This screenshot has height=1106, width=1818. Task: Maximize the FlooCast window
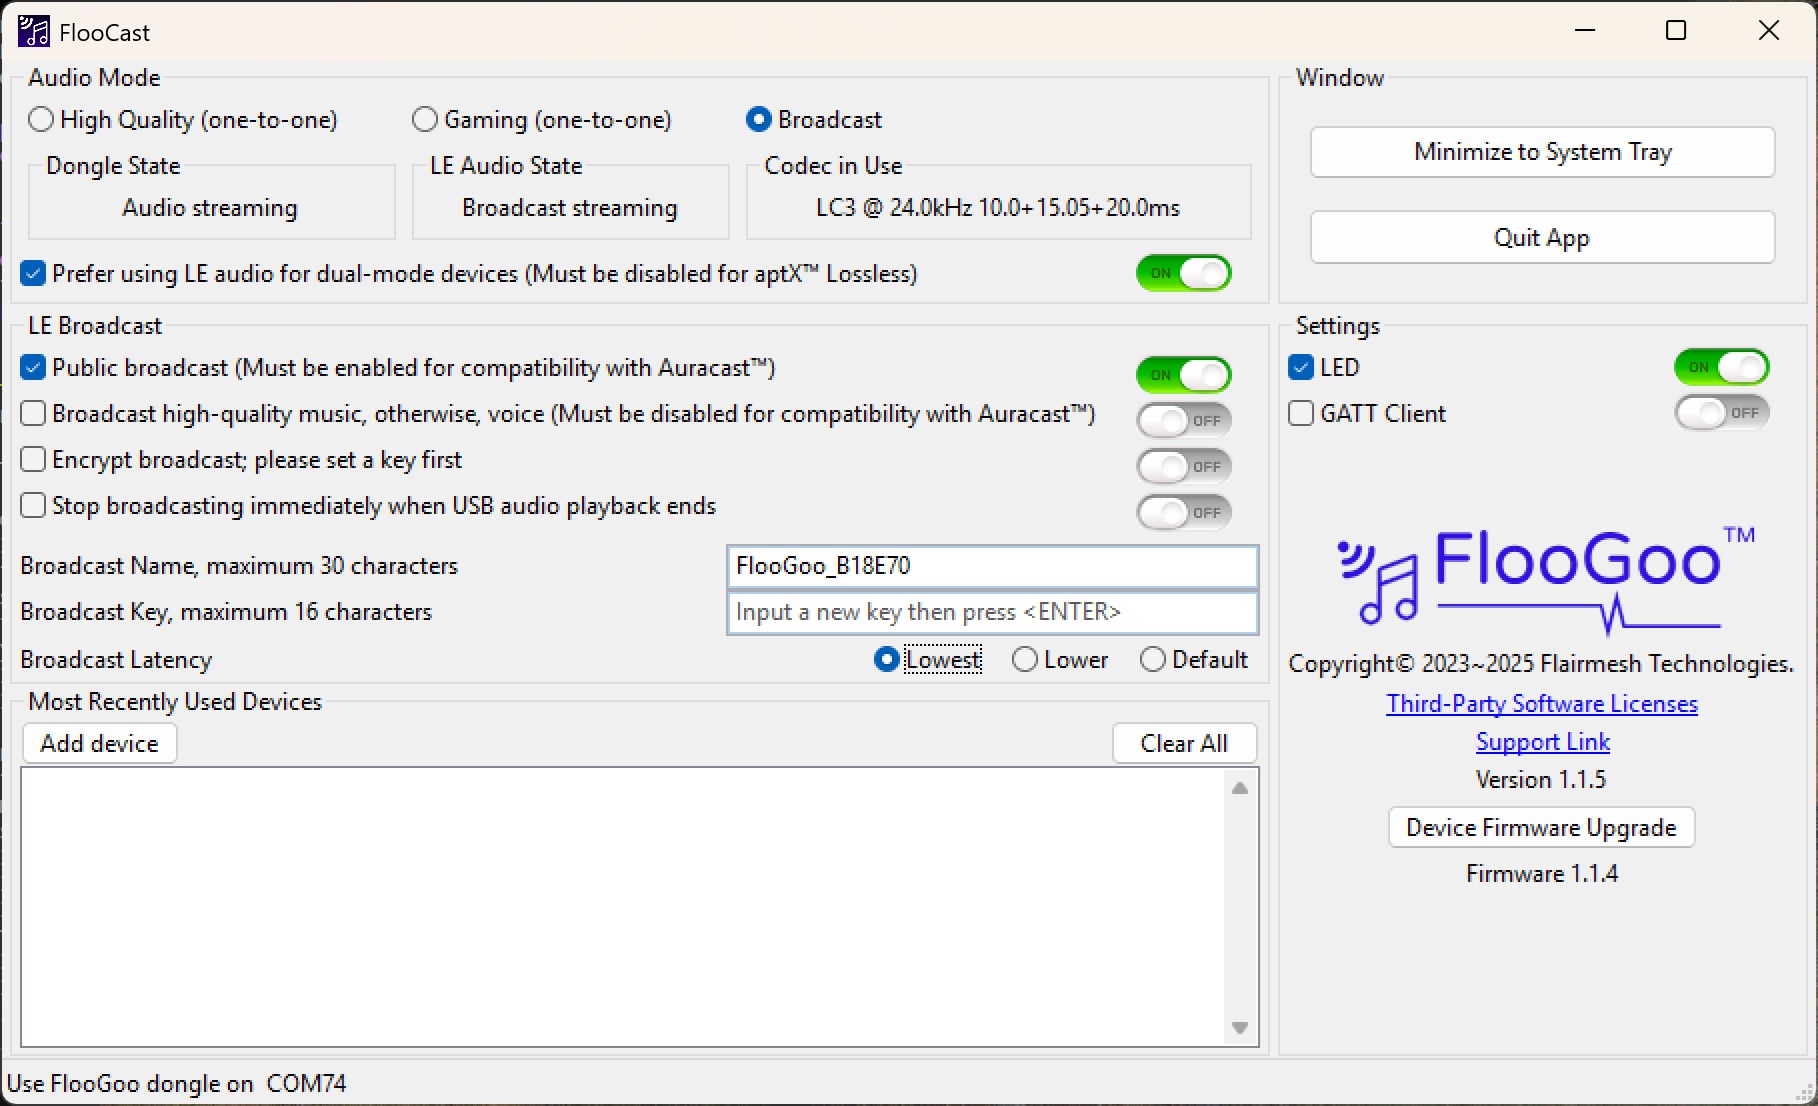1676,31
